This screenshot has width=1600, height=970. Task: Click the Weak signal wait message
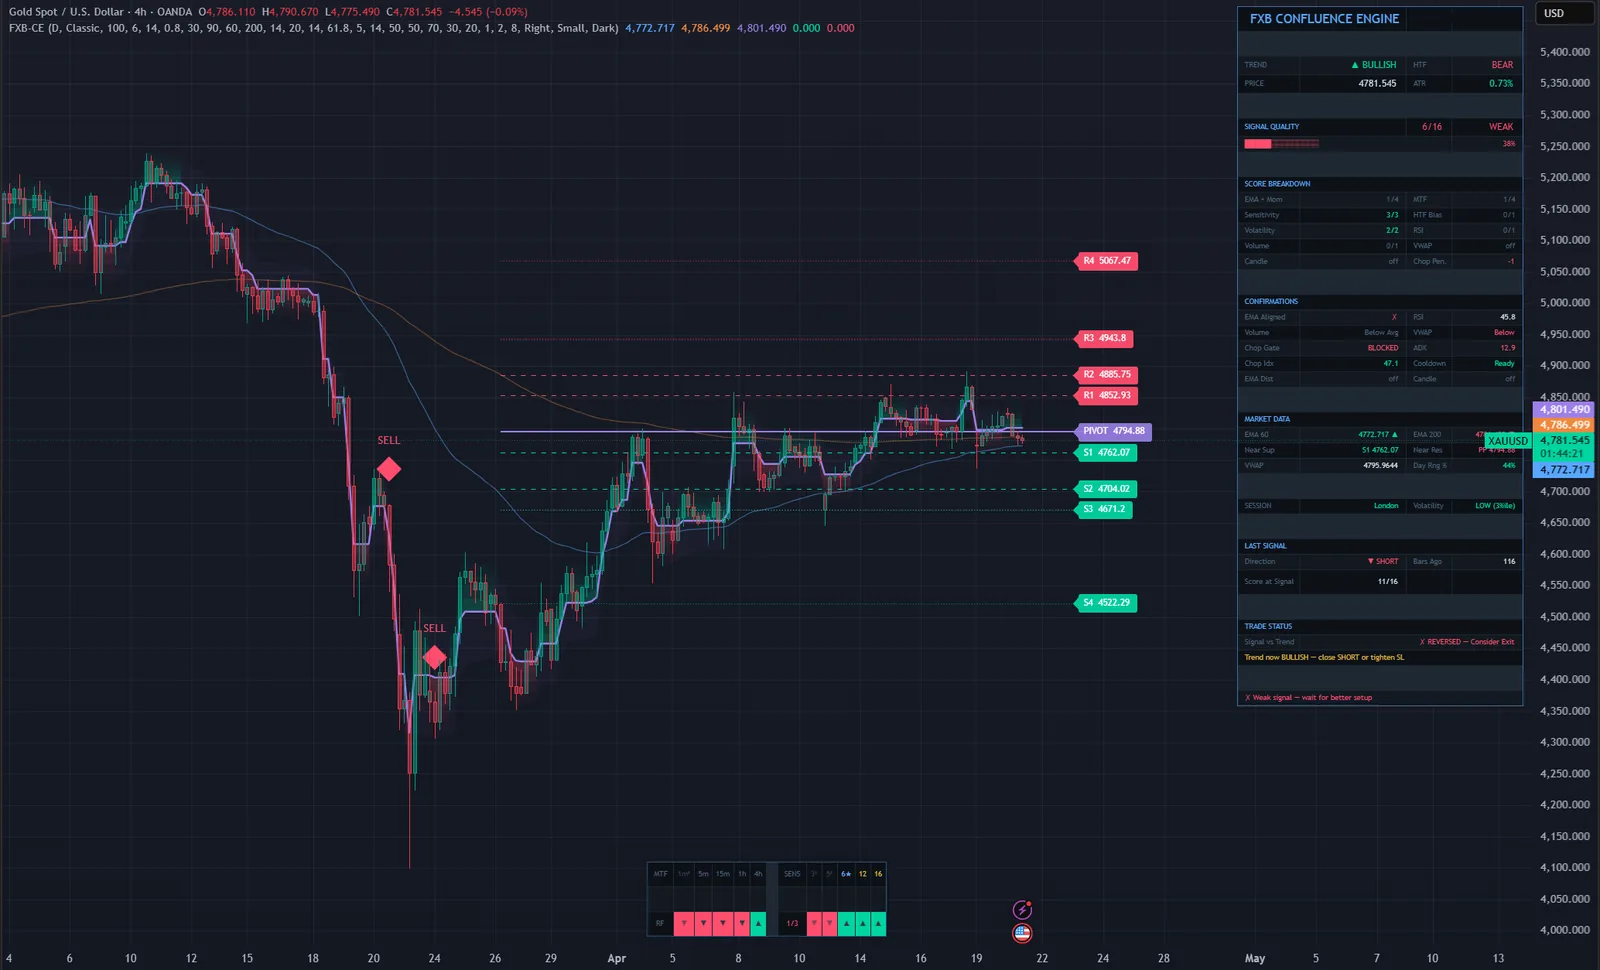tap(1308, 698)
